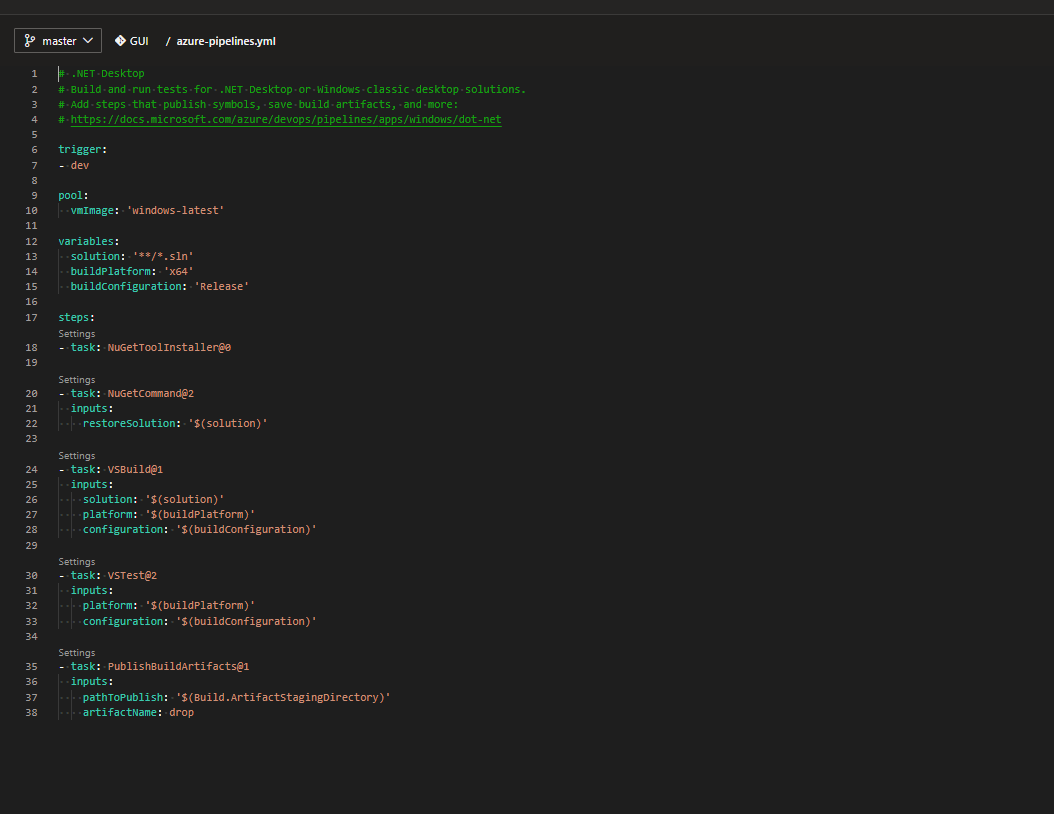Screen dimensions: 1054x814
Task: Open Settings above the NuGetToolInstaller@0 task
Action: 77,333
